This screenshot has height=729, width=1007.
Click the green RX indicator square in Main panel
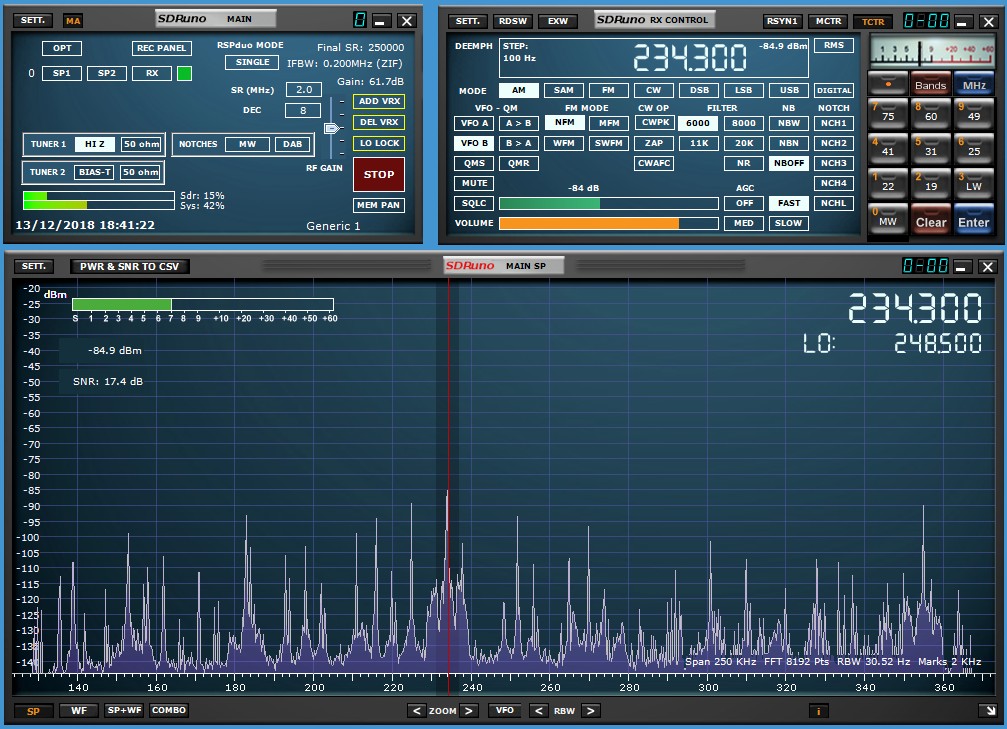(x=184, y=73)
